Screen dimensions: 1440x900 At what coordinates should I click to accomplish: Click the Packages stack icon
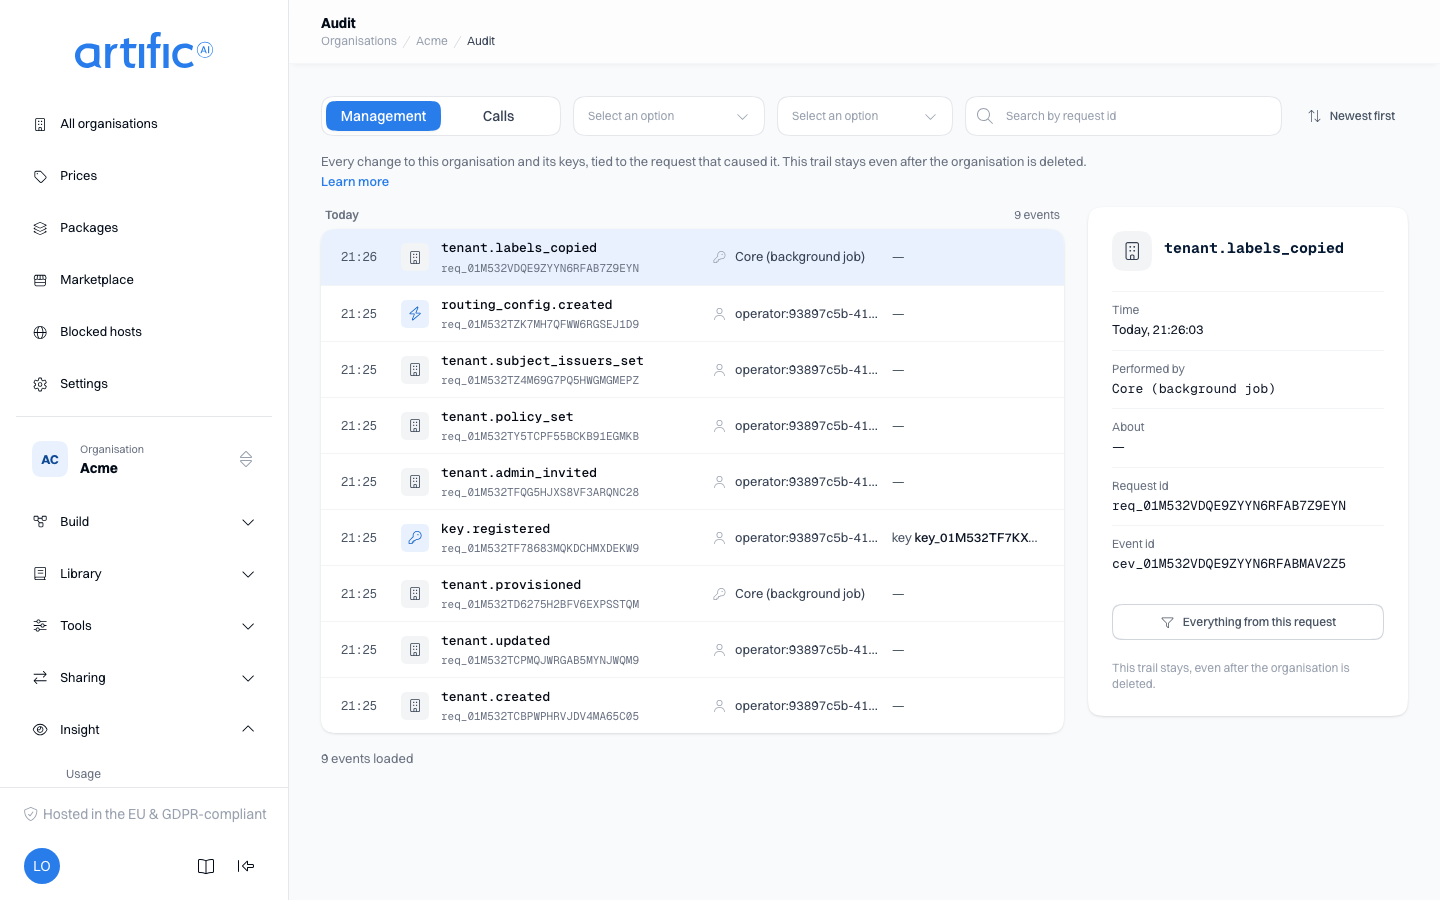[40, 228]
